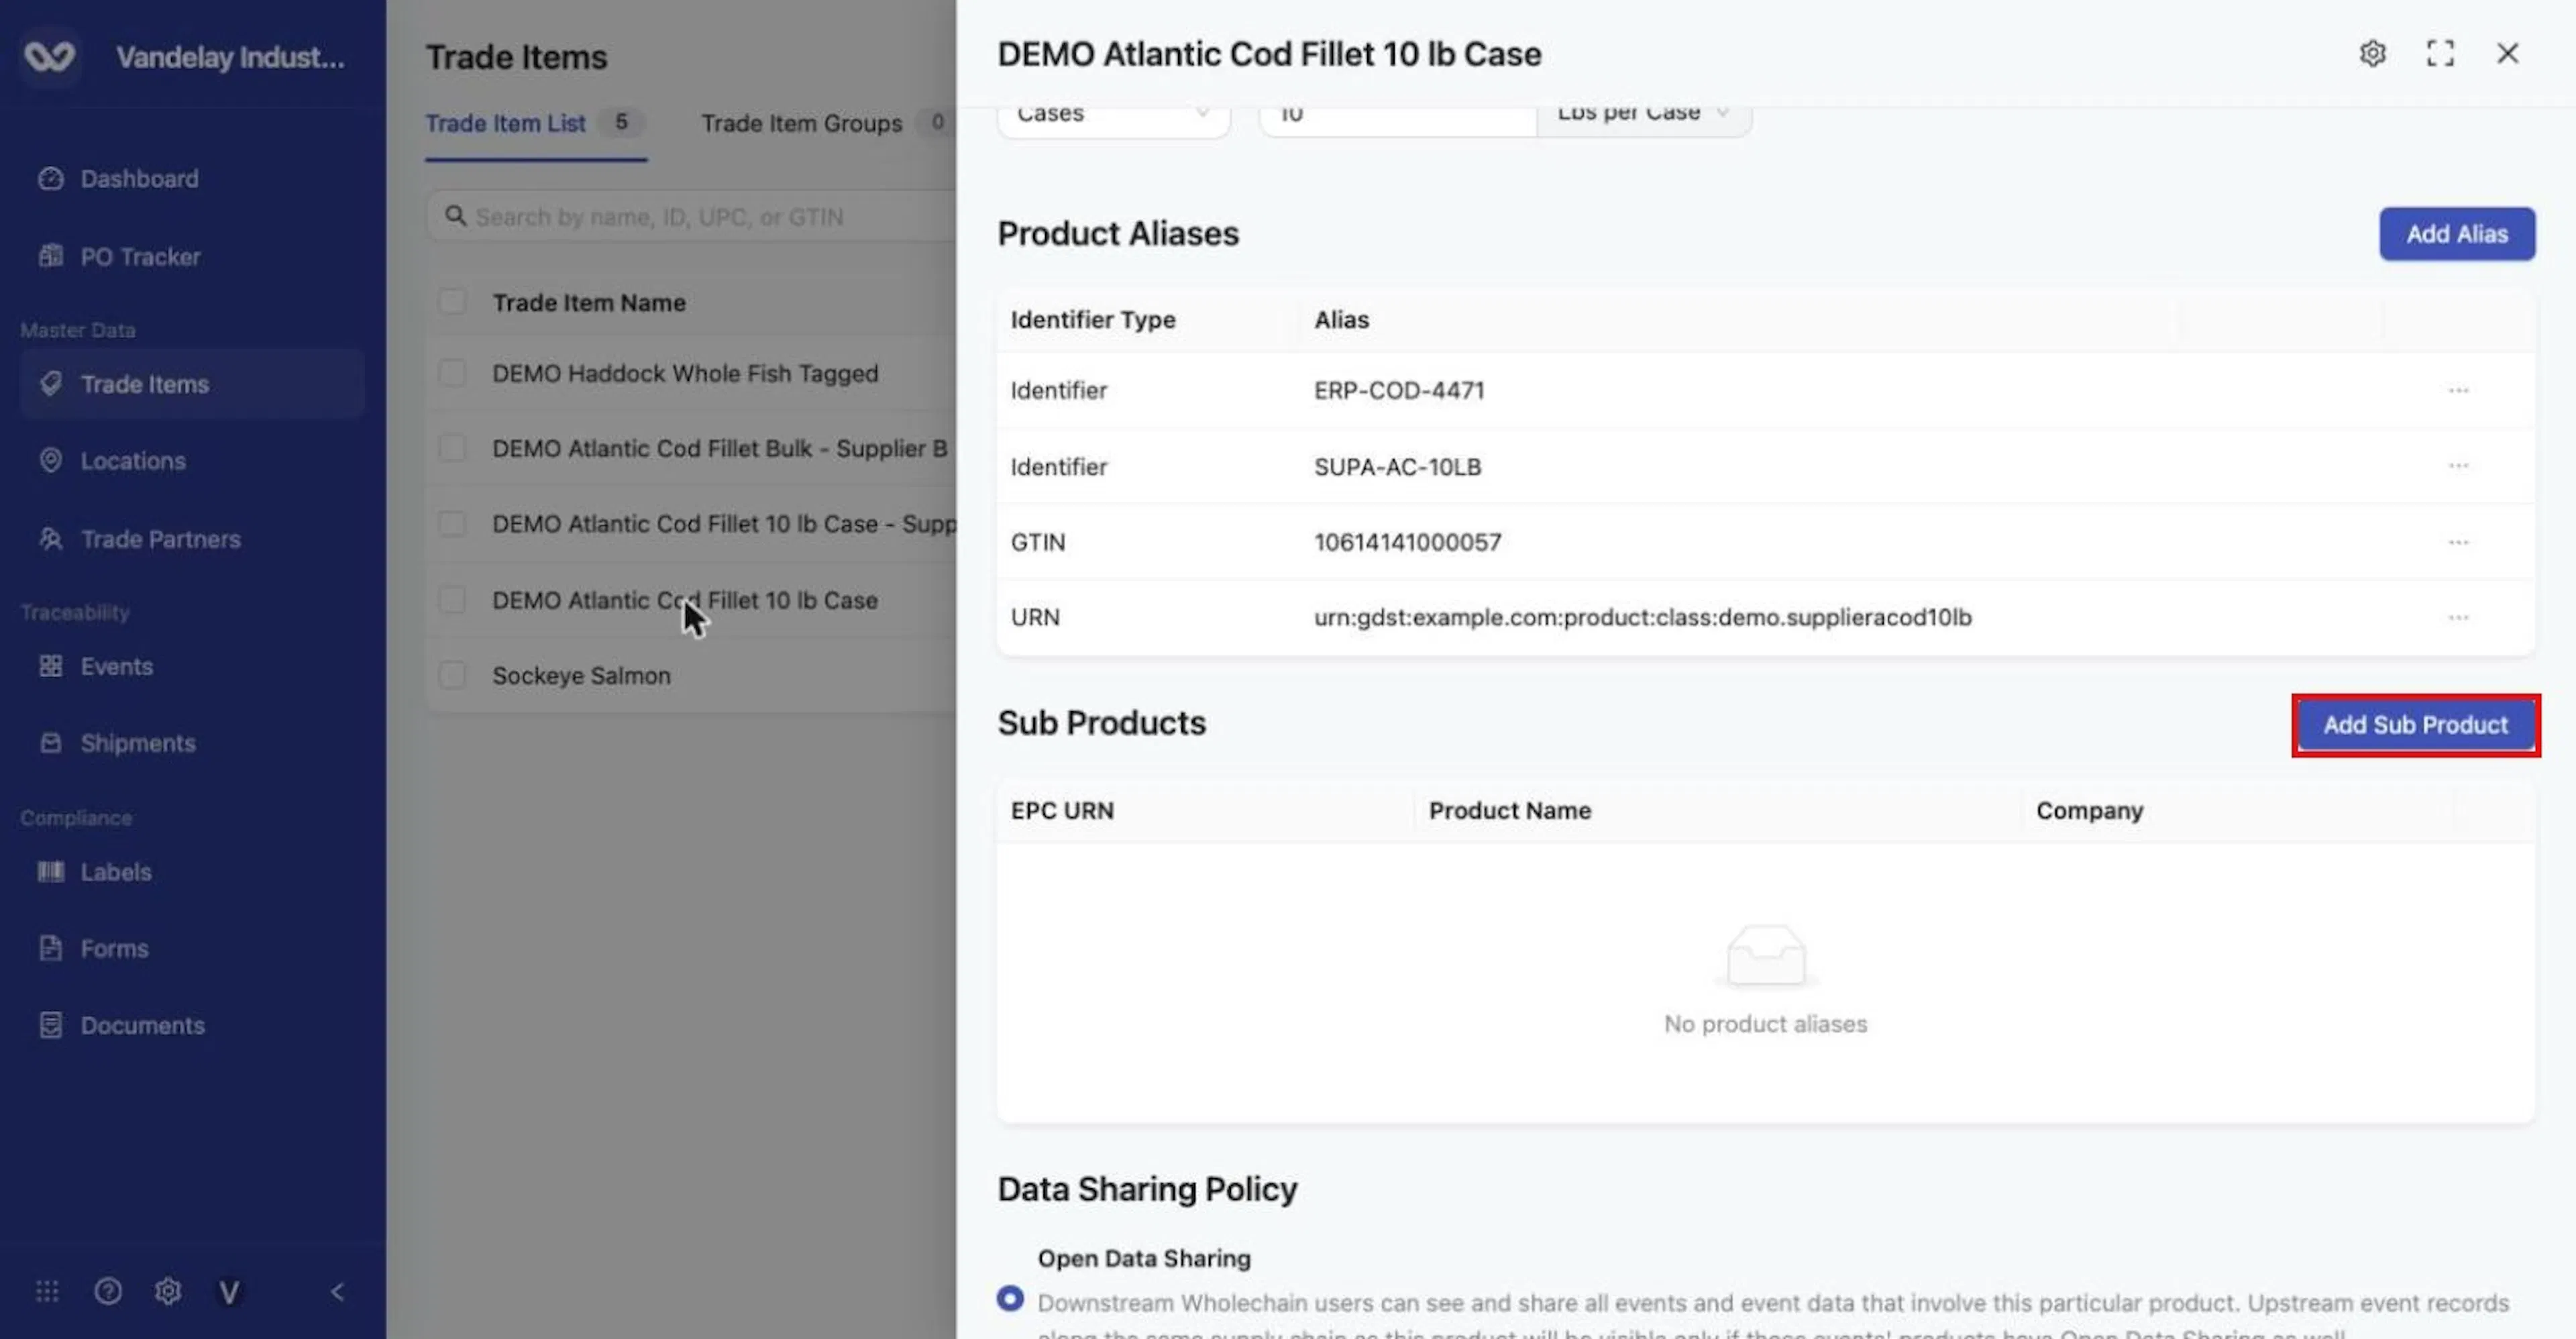Screen dimensions: 2576x1339
Task: Tick checkbox for DEMO Atlantic Cod Fillet 10 lb Case
Action: (452, 599)
